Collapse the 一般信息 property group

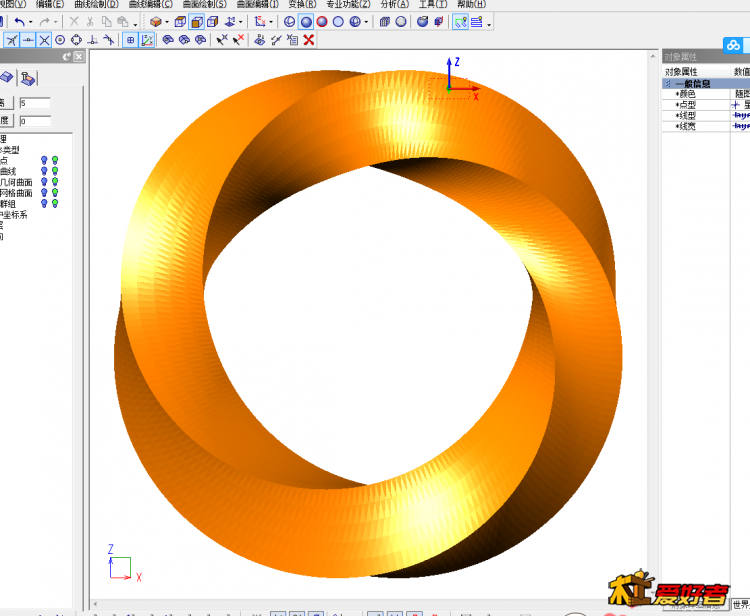coord(668,84)
